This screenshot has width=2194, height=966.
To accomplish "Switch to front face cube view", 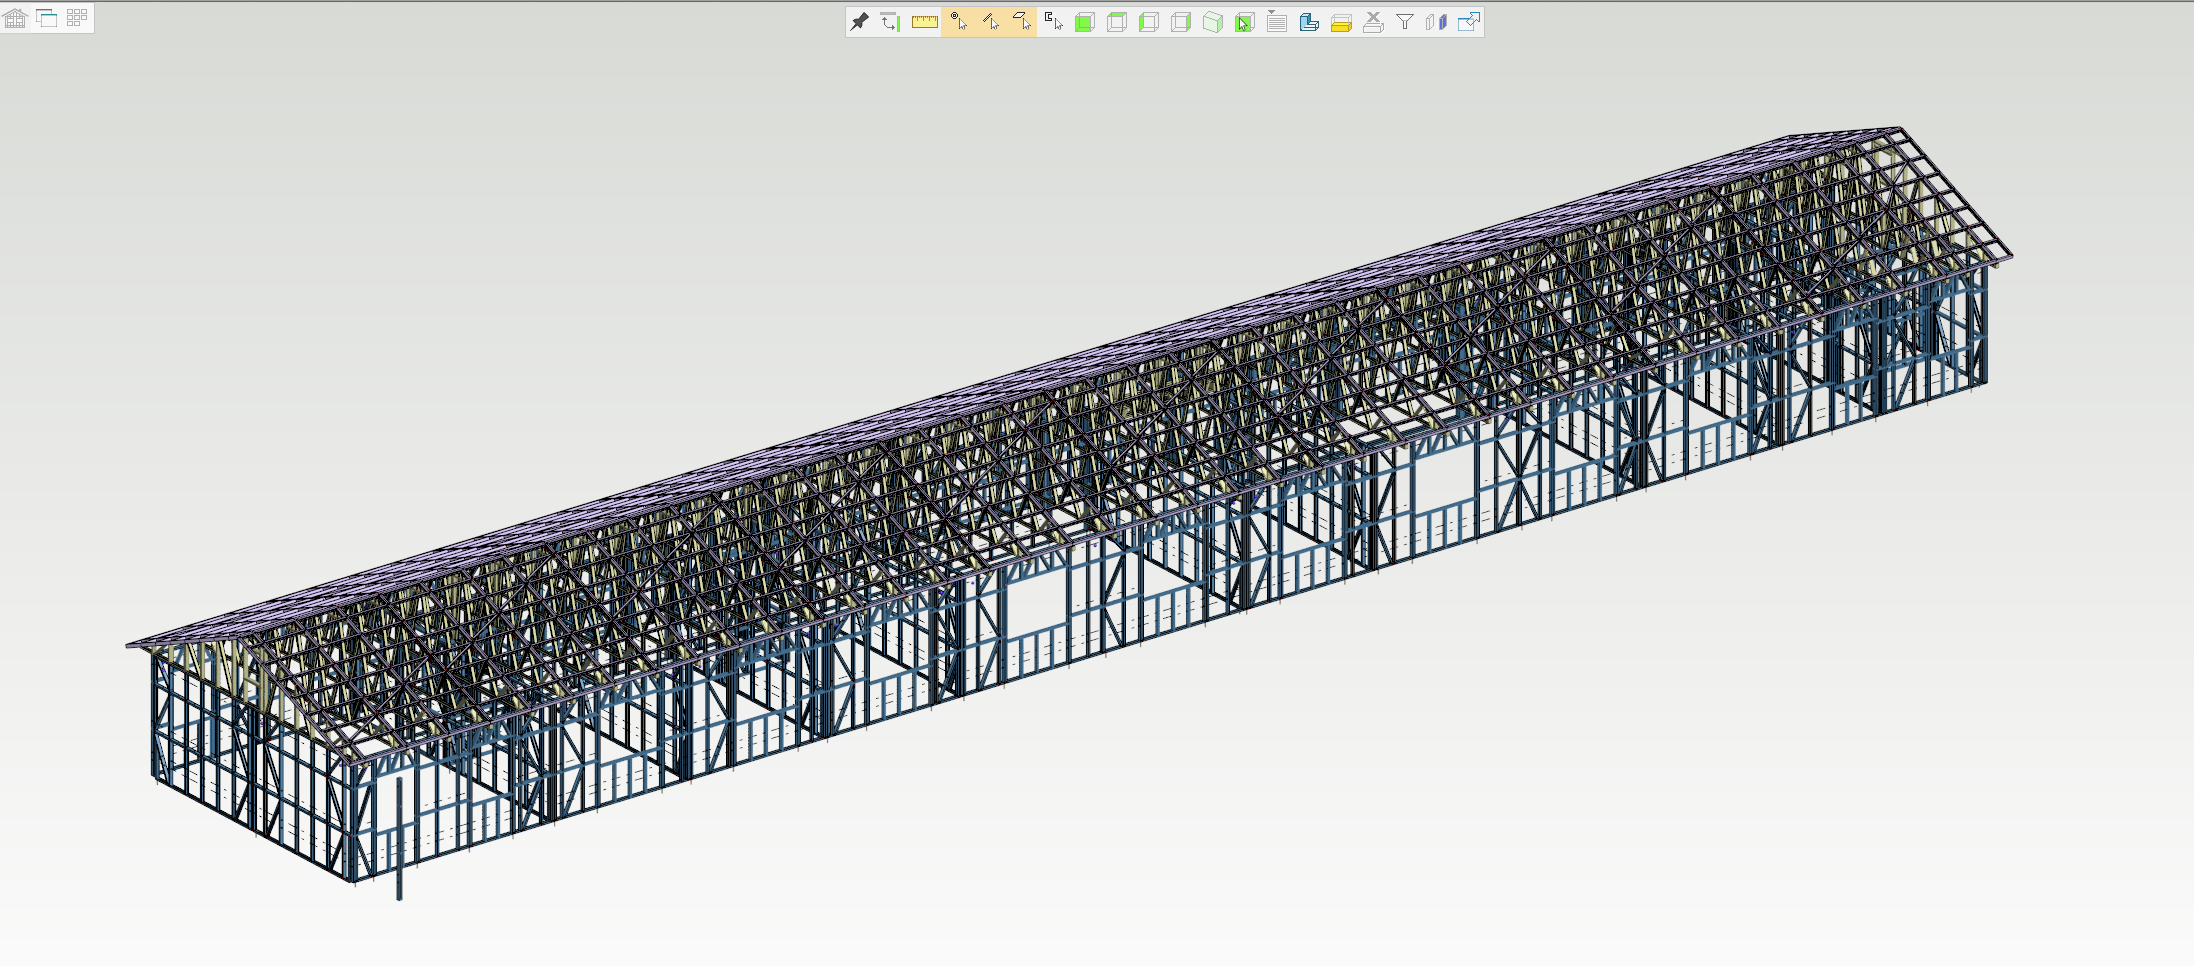I will (x=1085, y=22).
